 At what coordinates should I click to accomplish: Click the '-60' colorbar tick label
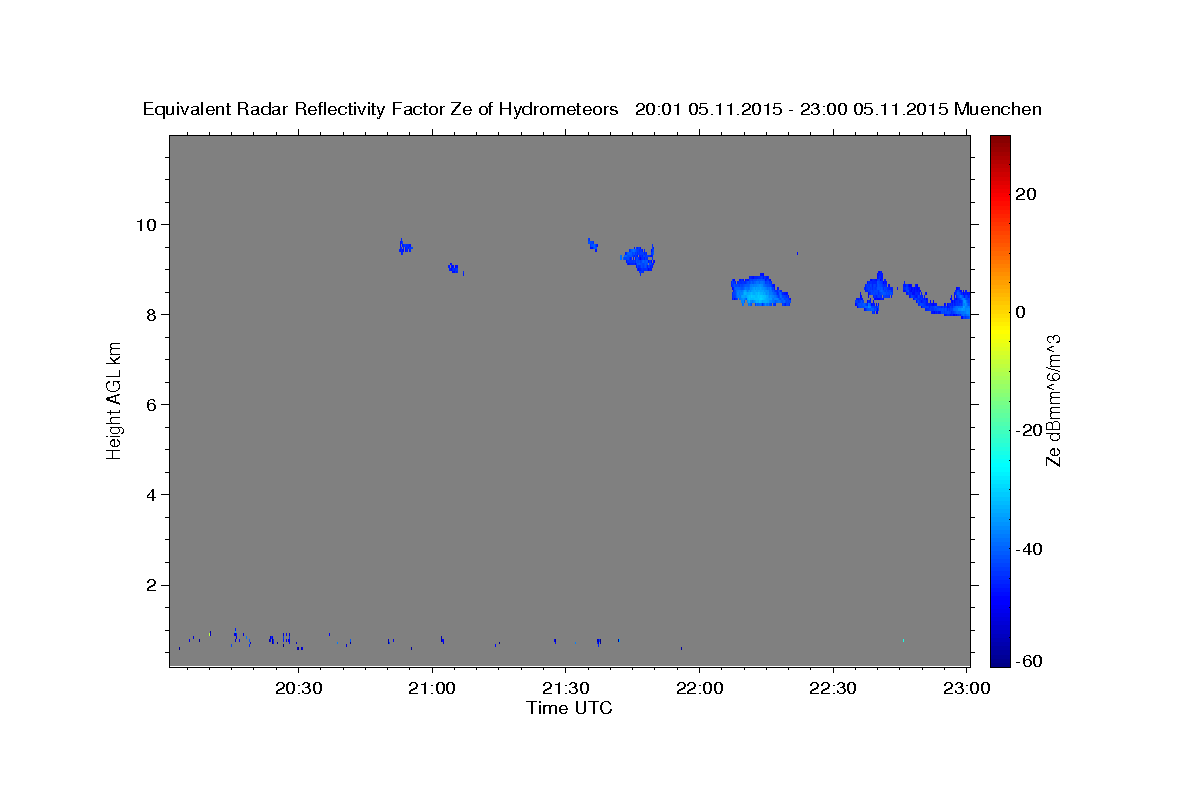[1028, 661]
